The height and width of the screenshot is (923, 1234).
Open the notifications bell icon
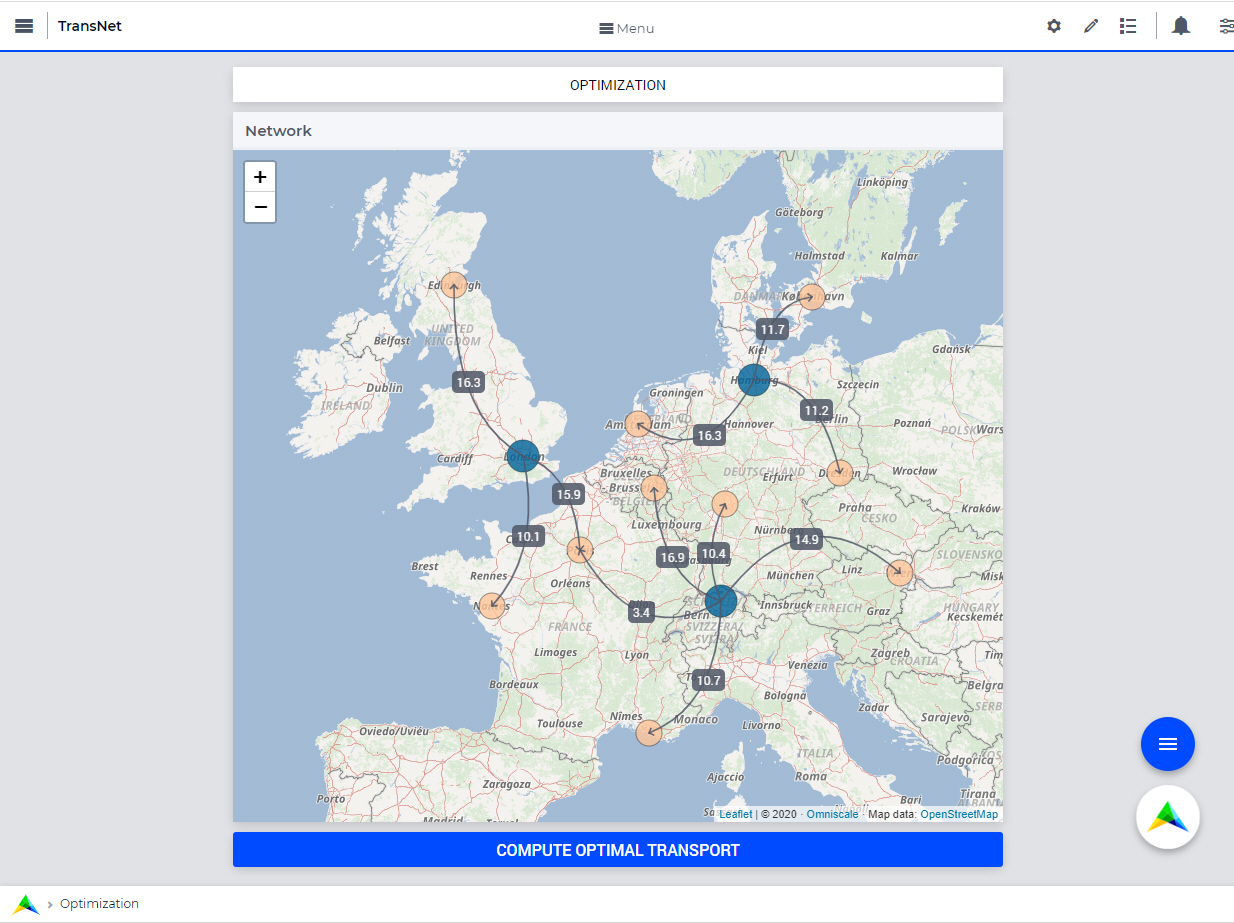pyautogui.click(x=1181, y=26)
